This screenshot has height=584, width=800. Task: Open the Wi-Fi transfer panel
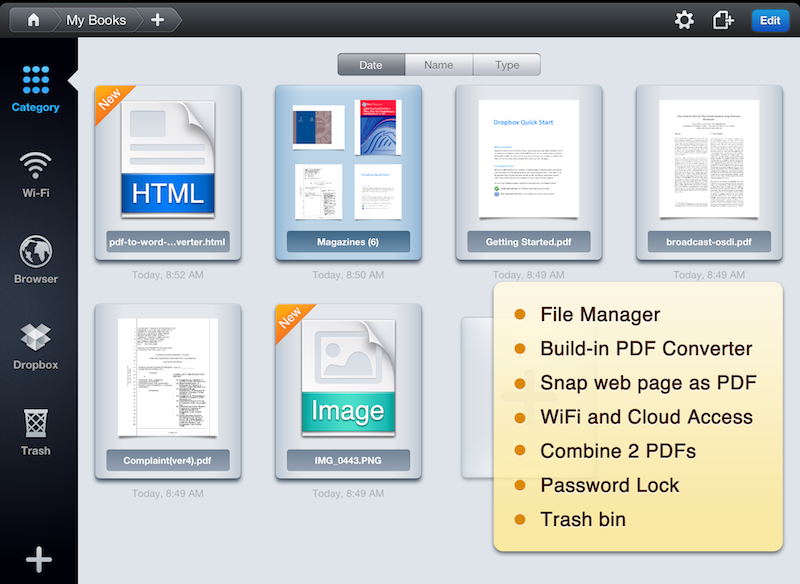point(36,174)
